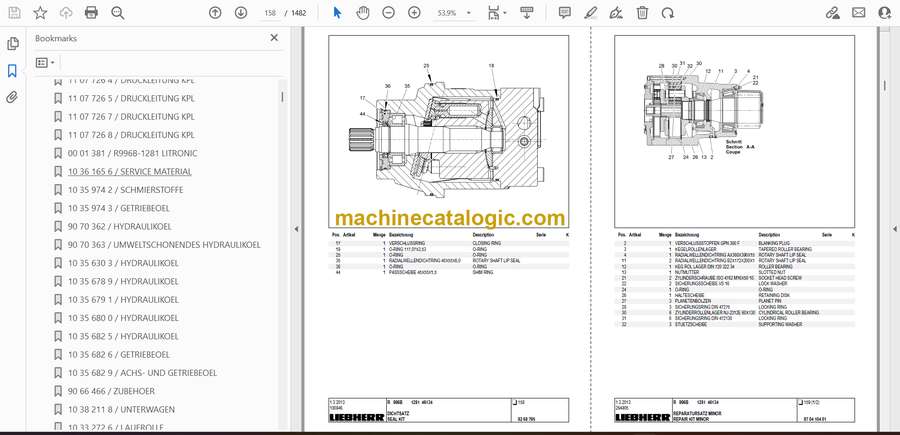The width and height of the screenshot is (900, 435).
Task: Activate the selection arrow tool
Action: (338, 13)
